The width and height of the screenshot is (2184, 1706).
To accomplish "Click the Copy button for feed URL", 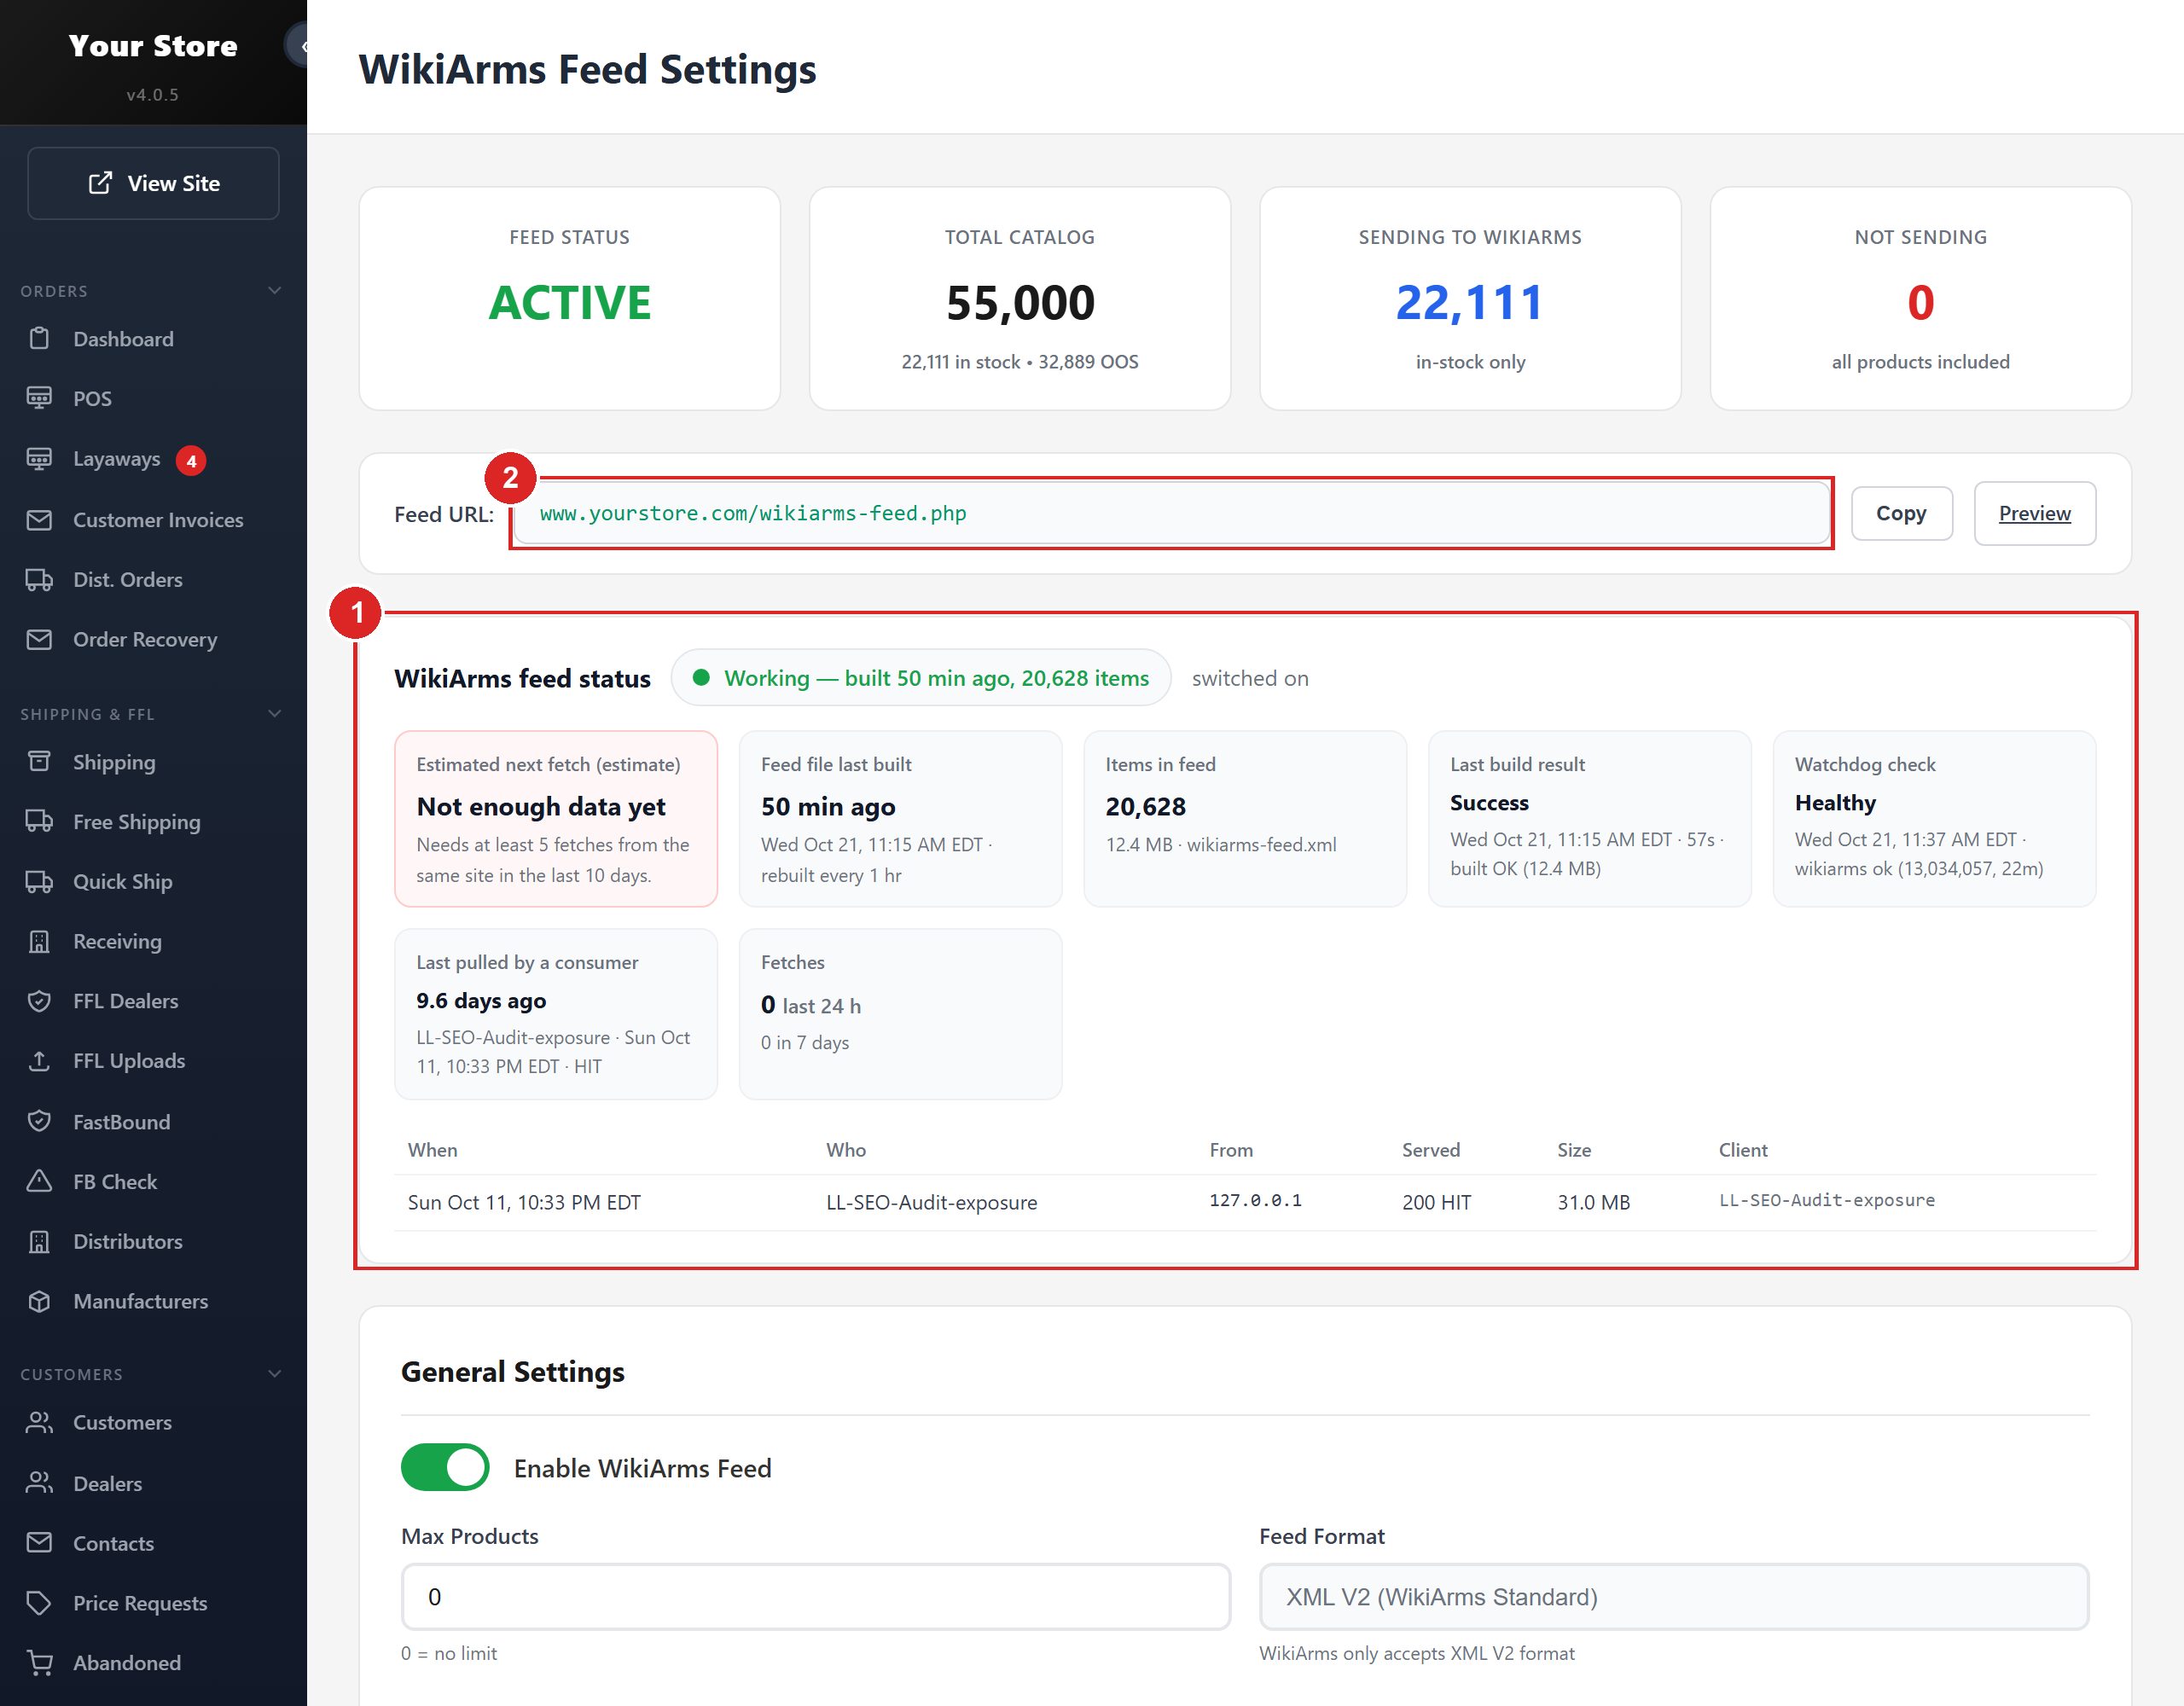I will point(1901,513).
